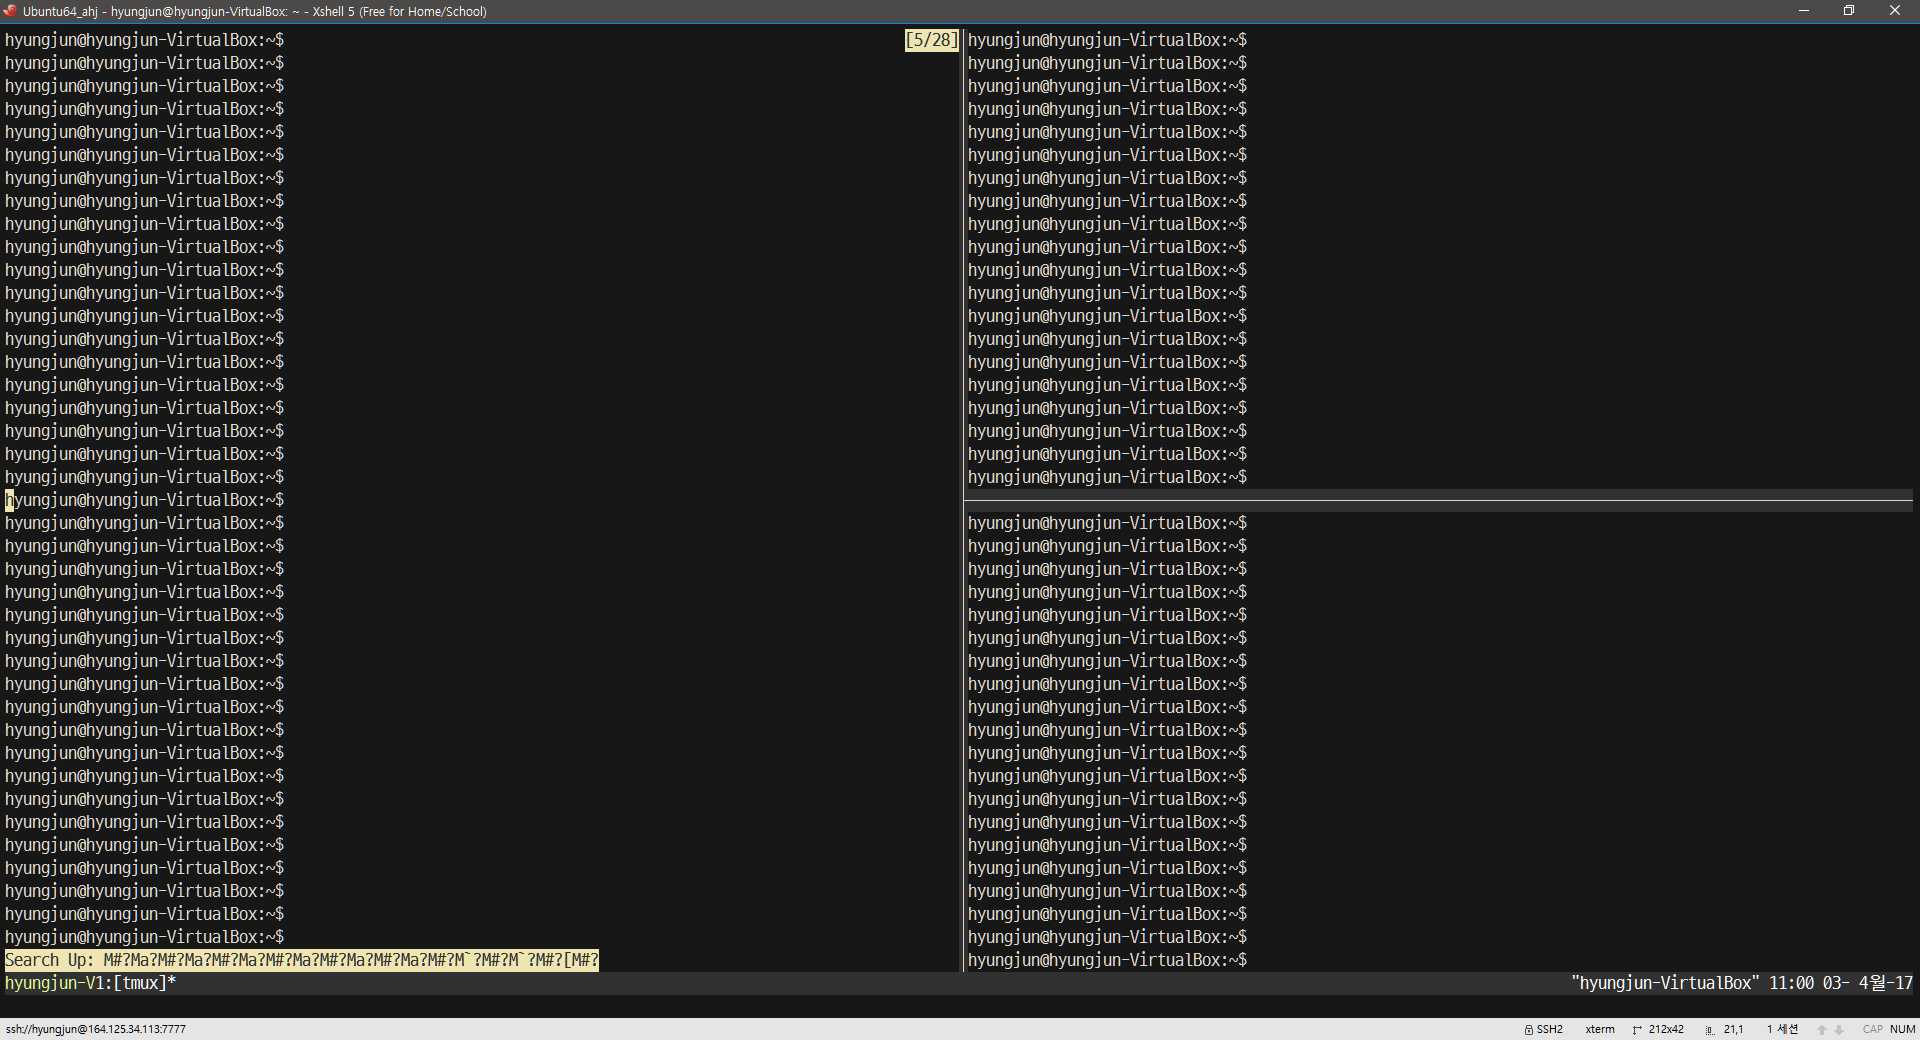Click inside the Search Up text bar
Screen dimensions: 1920x1040
(300, 960)
